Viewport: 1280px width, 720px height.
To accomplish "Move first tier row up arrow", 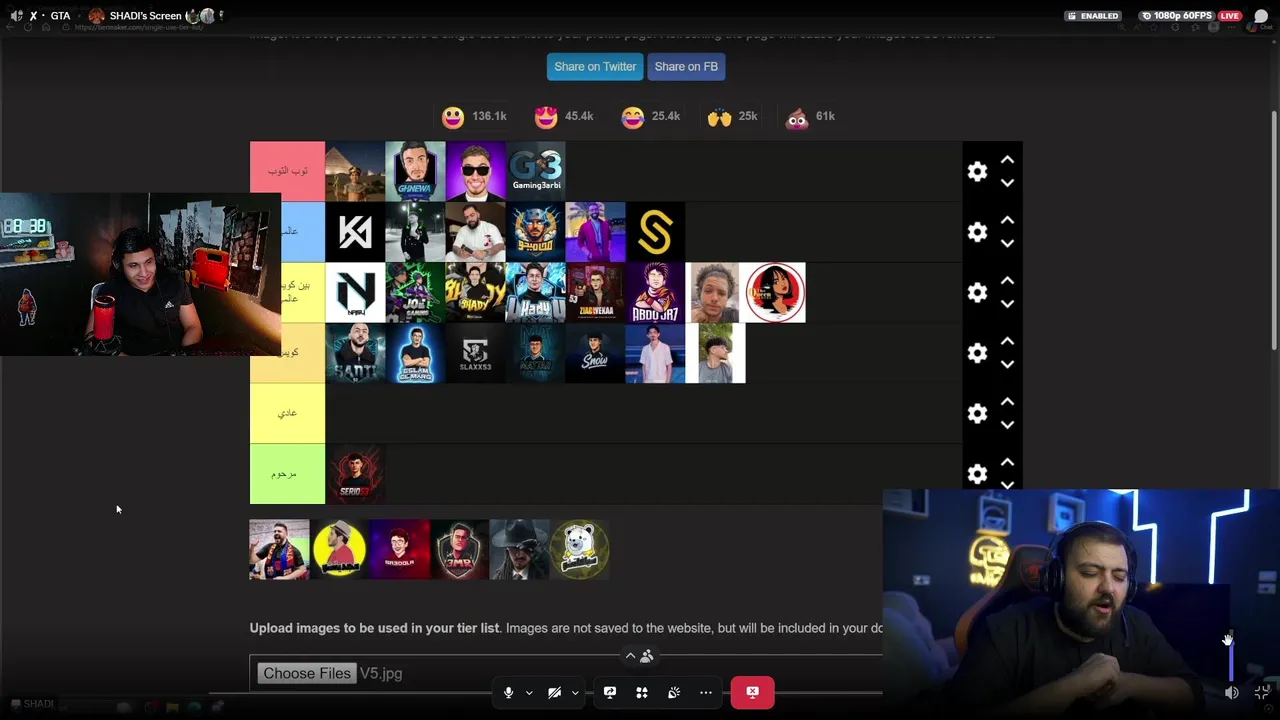I will [x=1007, y=160].
